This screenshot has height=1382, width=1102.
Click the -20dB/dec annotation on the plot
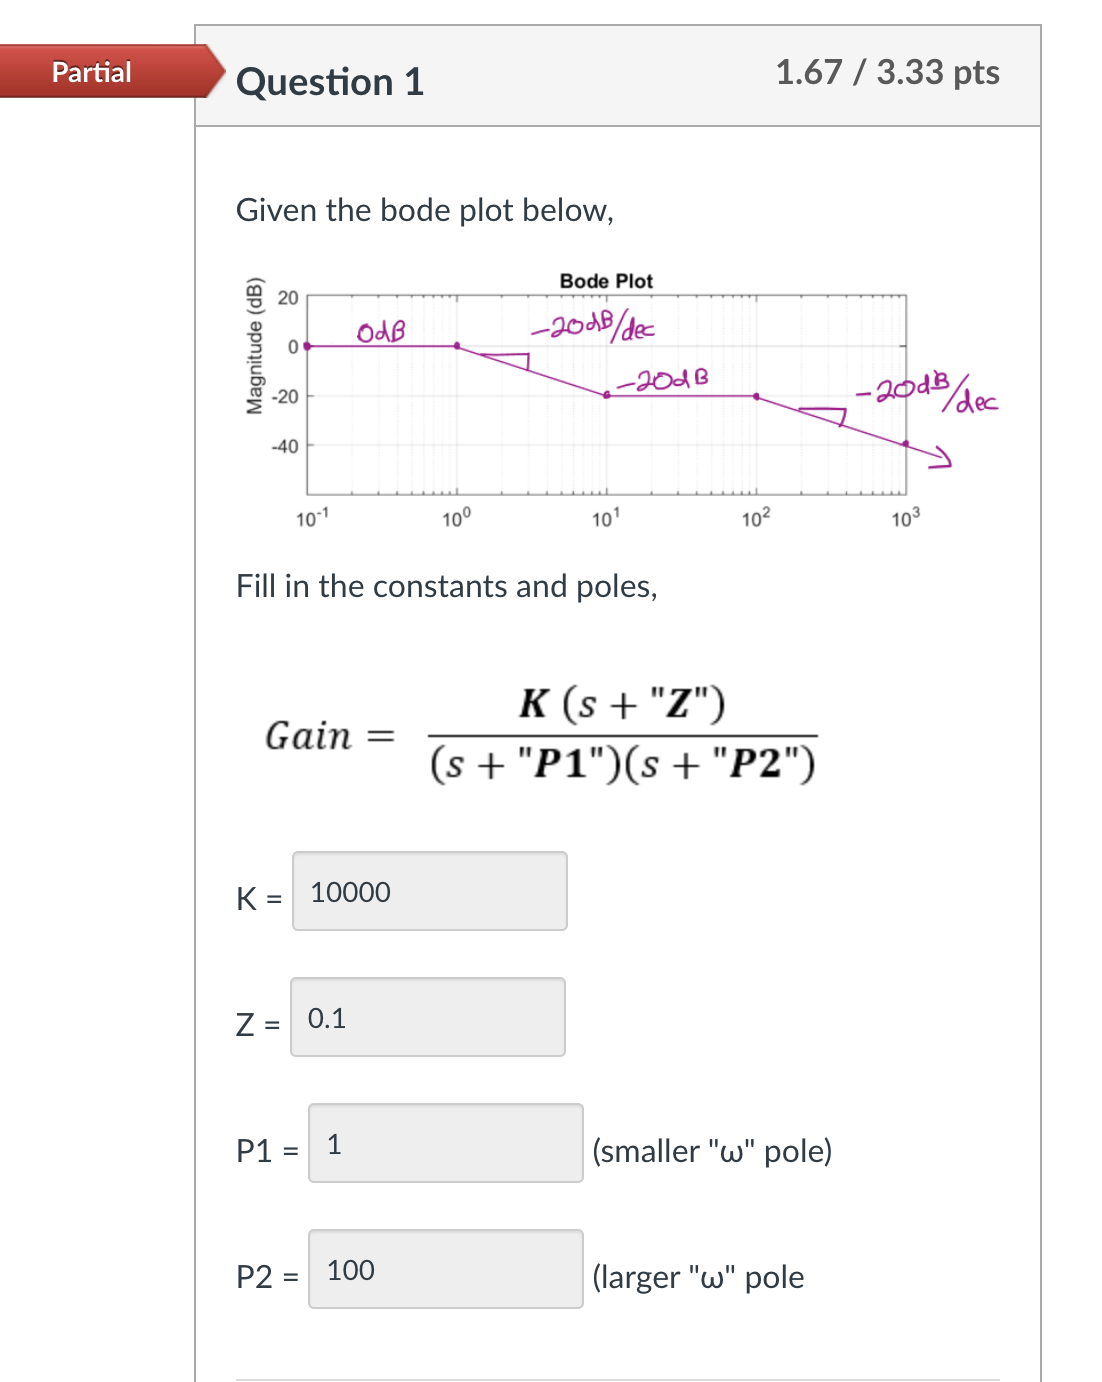[593, 324]
